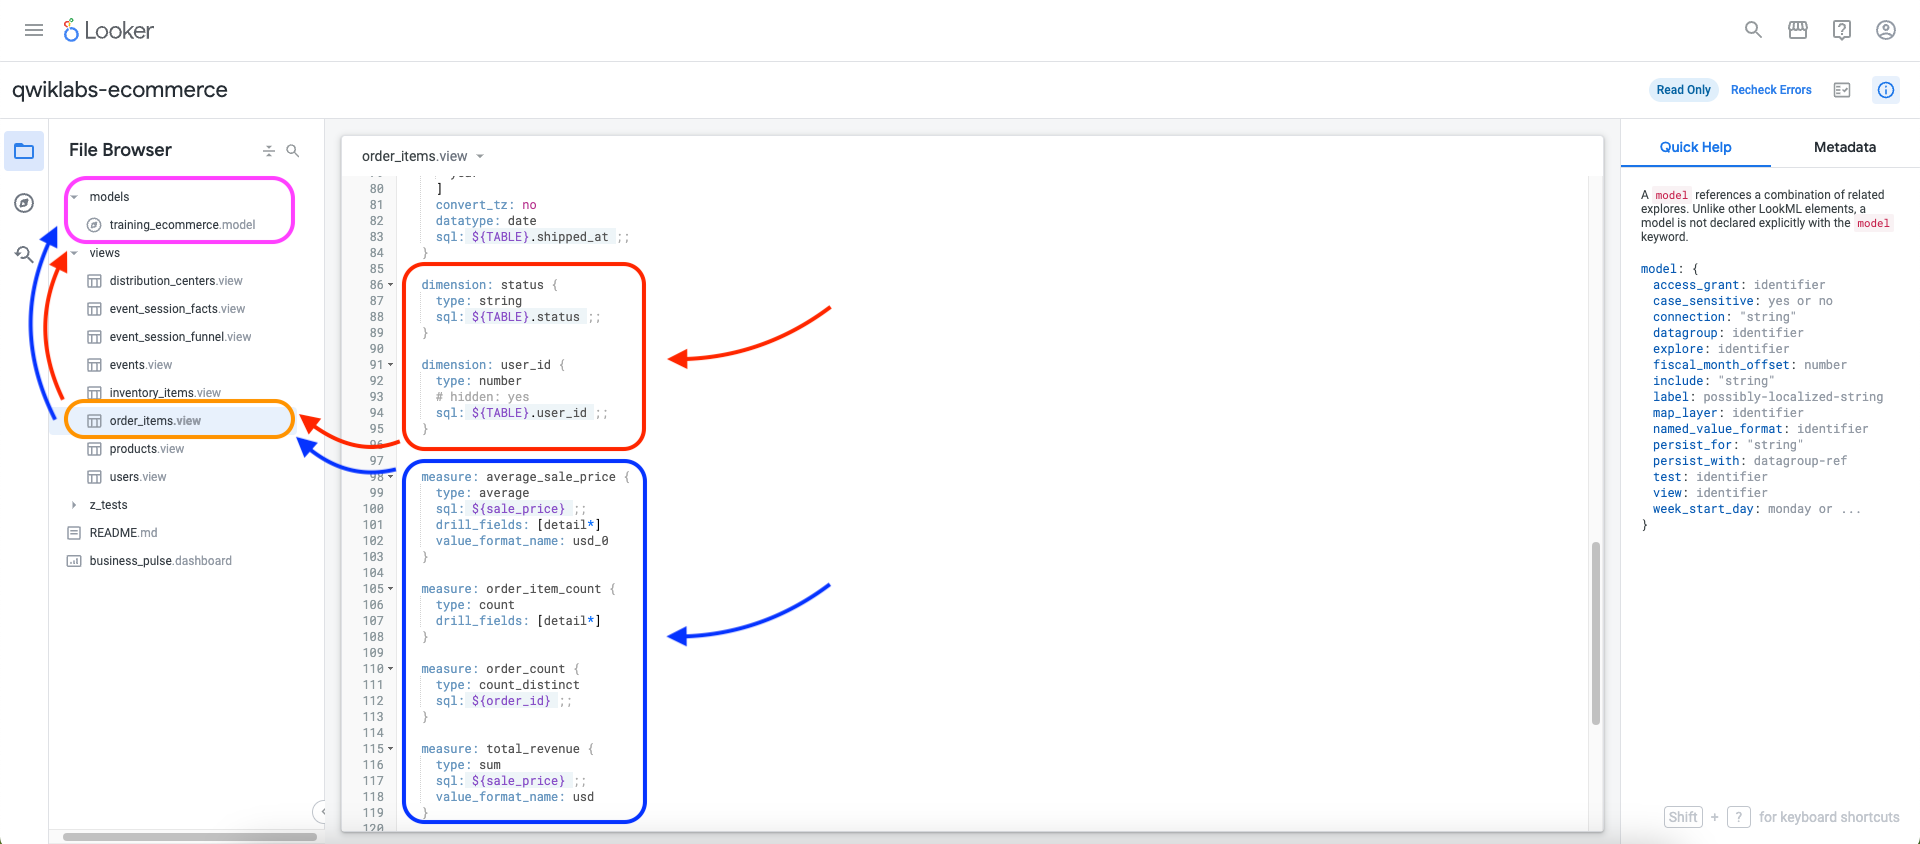Search files in File Browser
Image resolution: width=1920 pixels, height=844 pixels.
click(293, 151)
